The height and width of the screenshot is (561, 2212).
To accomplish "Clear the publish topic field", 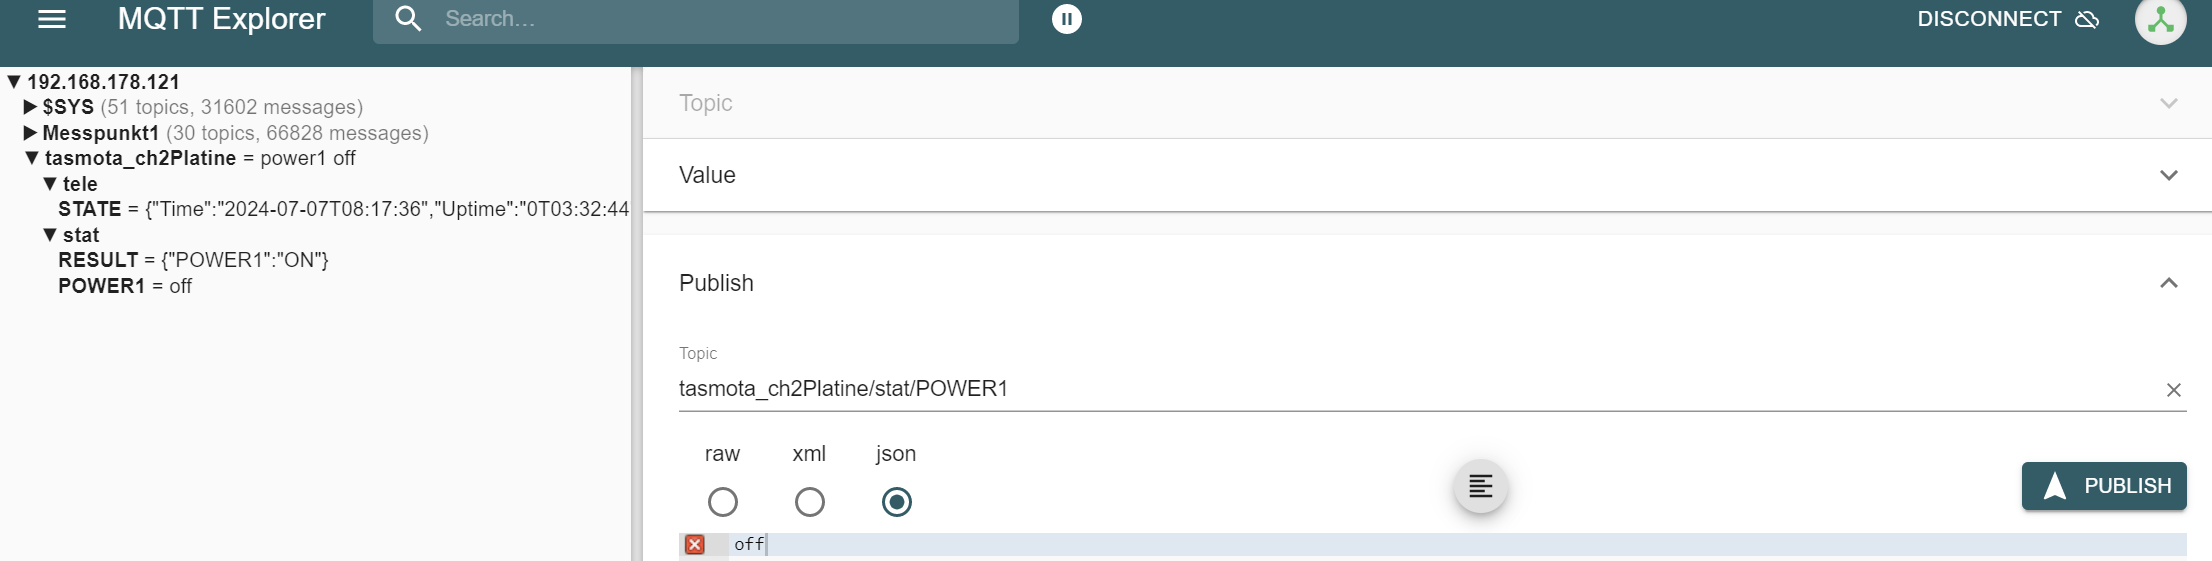I will (x=2173, y=390).
